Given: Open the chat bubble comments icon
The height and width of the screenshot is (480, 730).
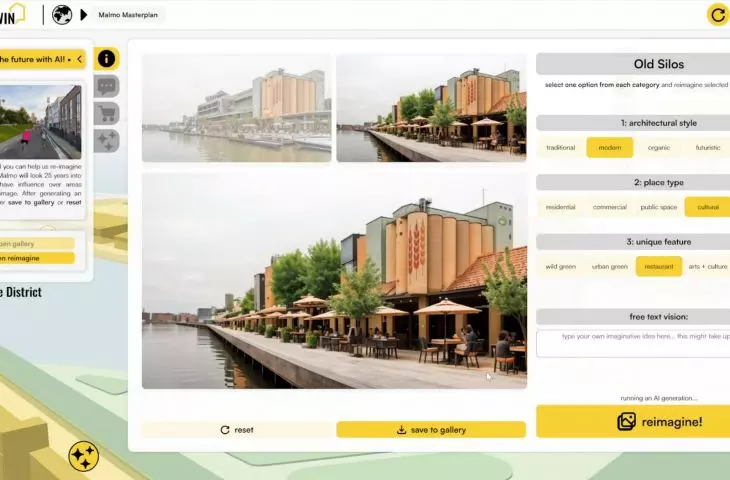Looking at the screenshot, I should point(107,86).
